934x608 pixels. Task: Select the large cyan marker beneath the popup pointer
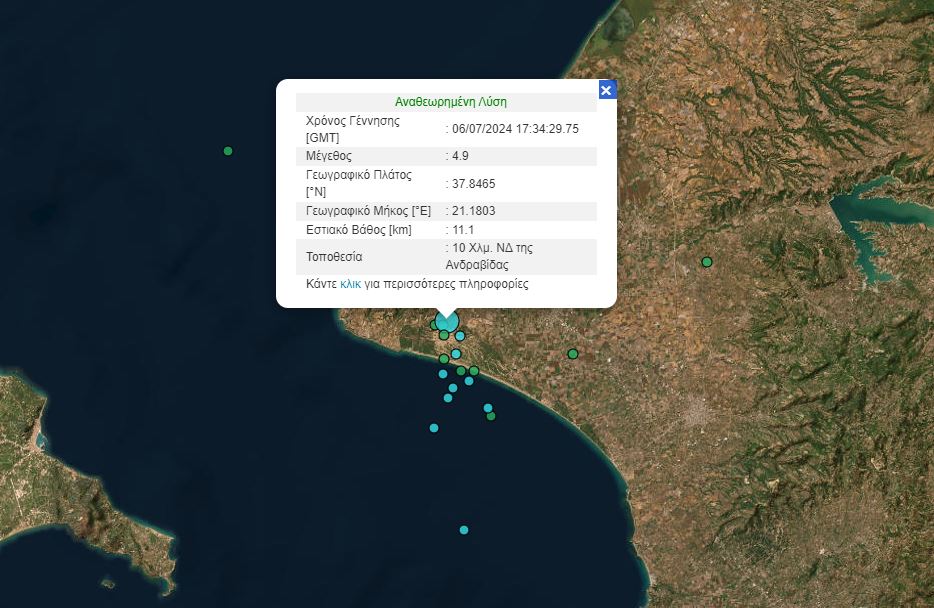[448, 322]
